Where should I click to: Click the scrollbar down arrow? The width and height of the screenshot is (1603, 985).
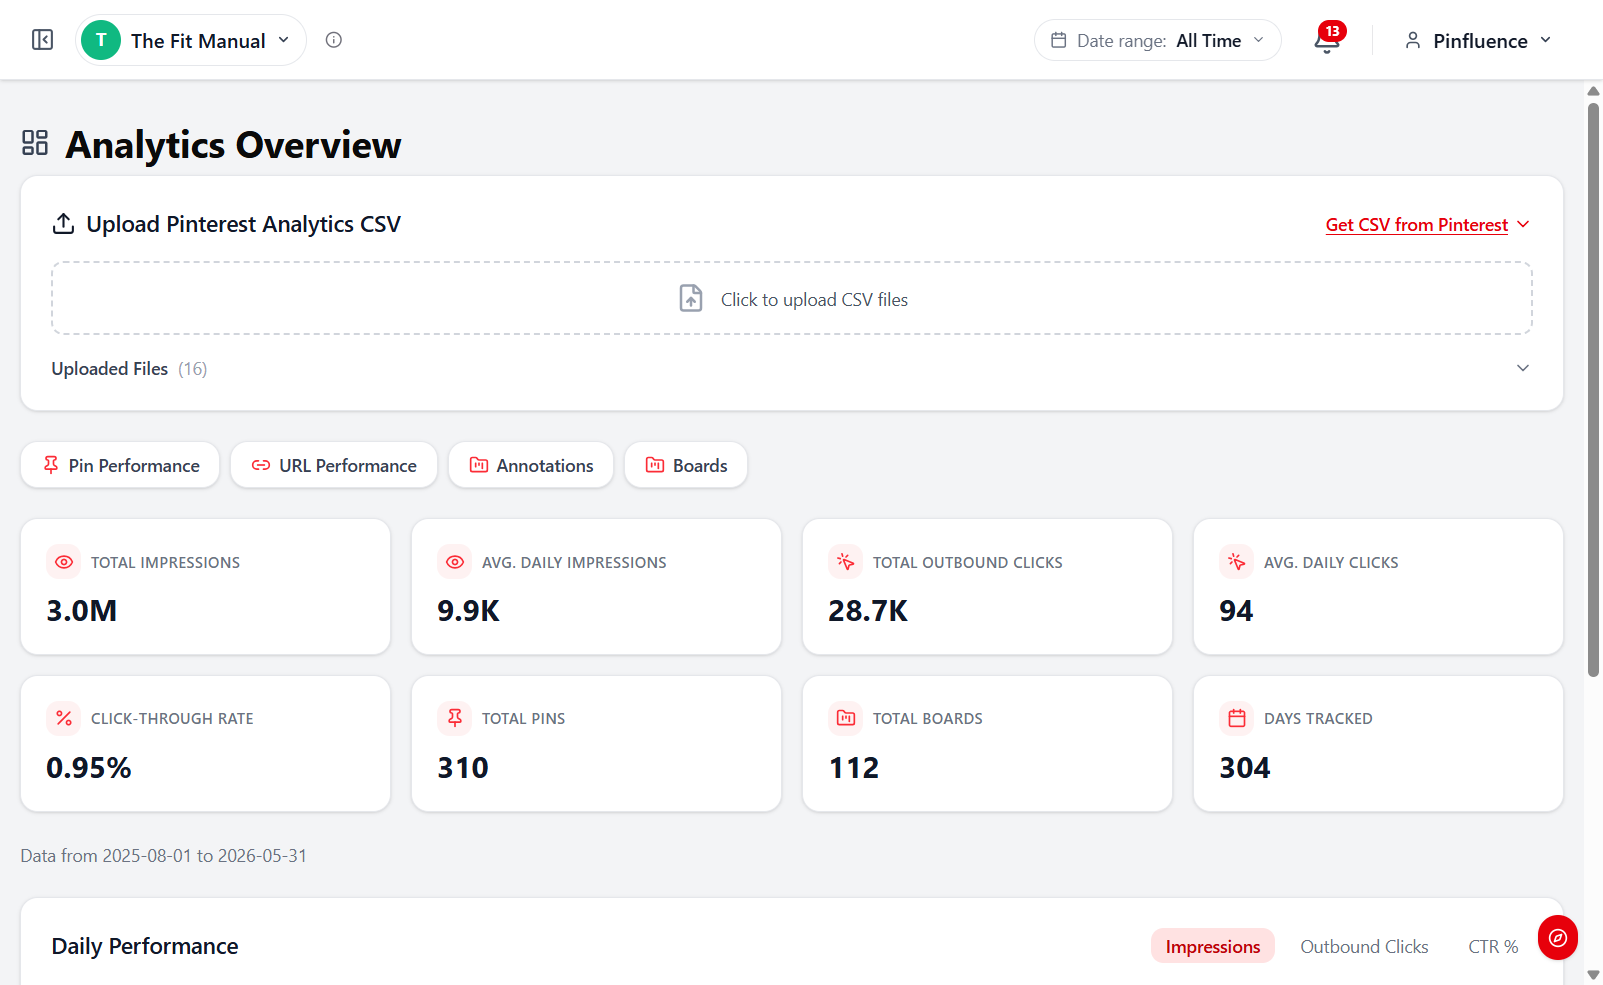1593,974
